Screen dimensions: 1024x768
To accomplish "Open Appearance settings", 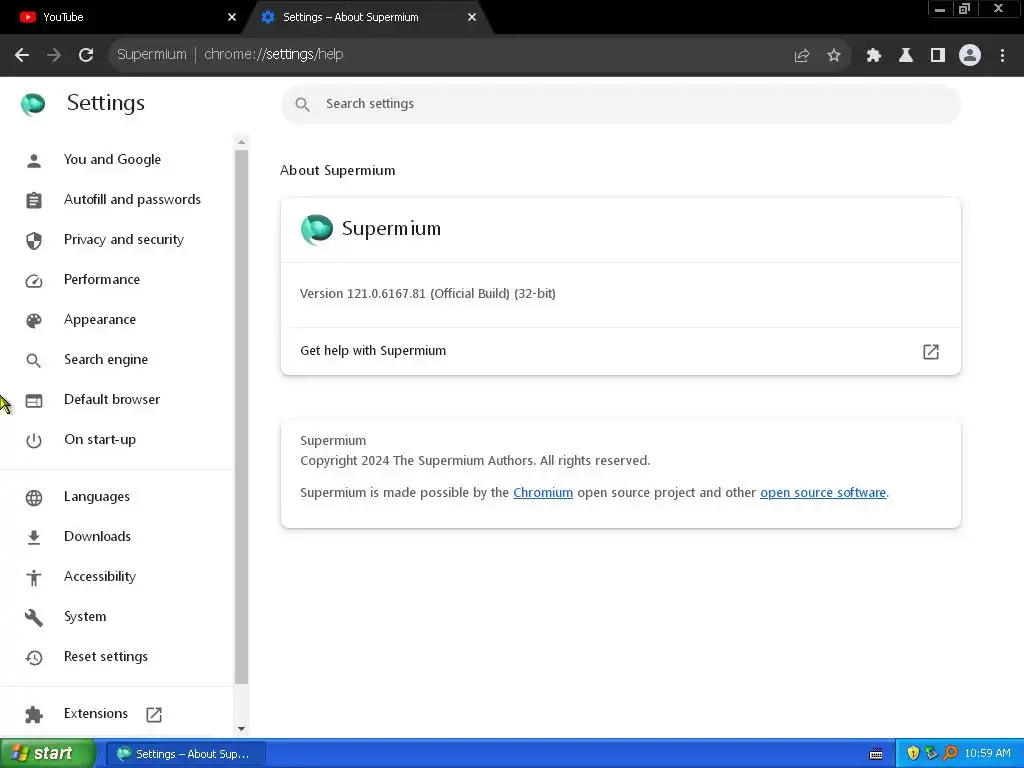I will (100, 319).
